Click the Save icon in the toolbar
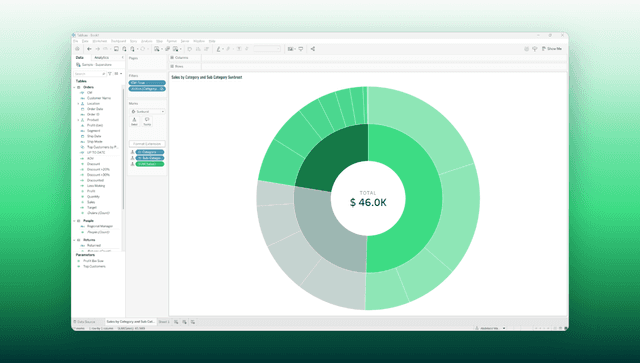Screen dimensions: 640x363 pos(116,49)
